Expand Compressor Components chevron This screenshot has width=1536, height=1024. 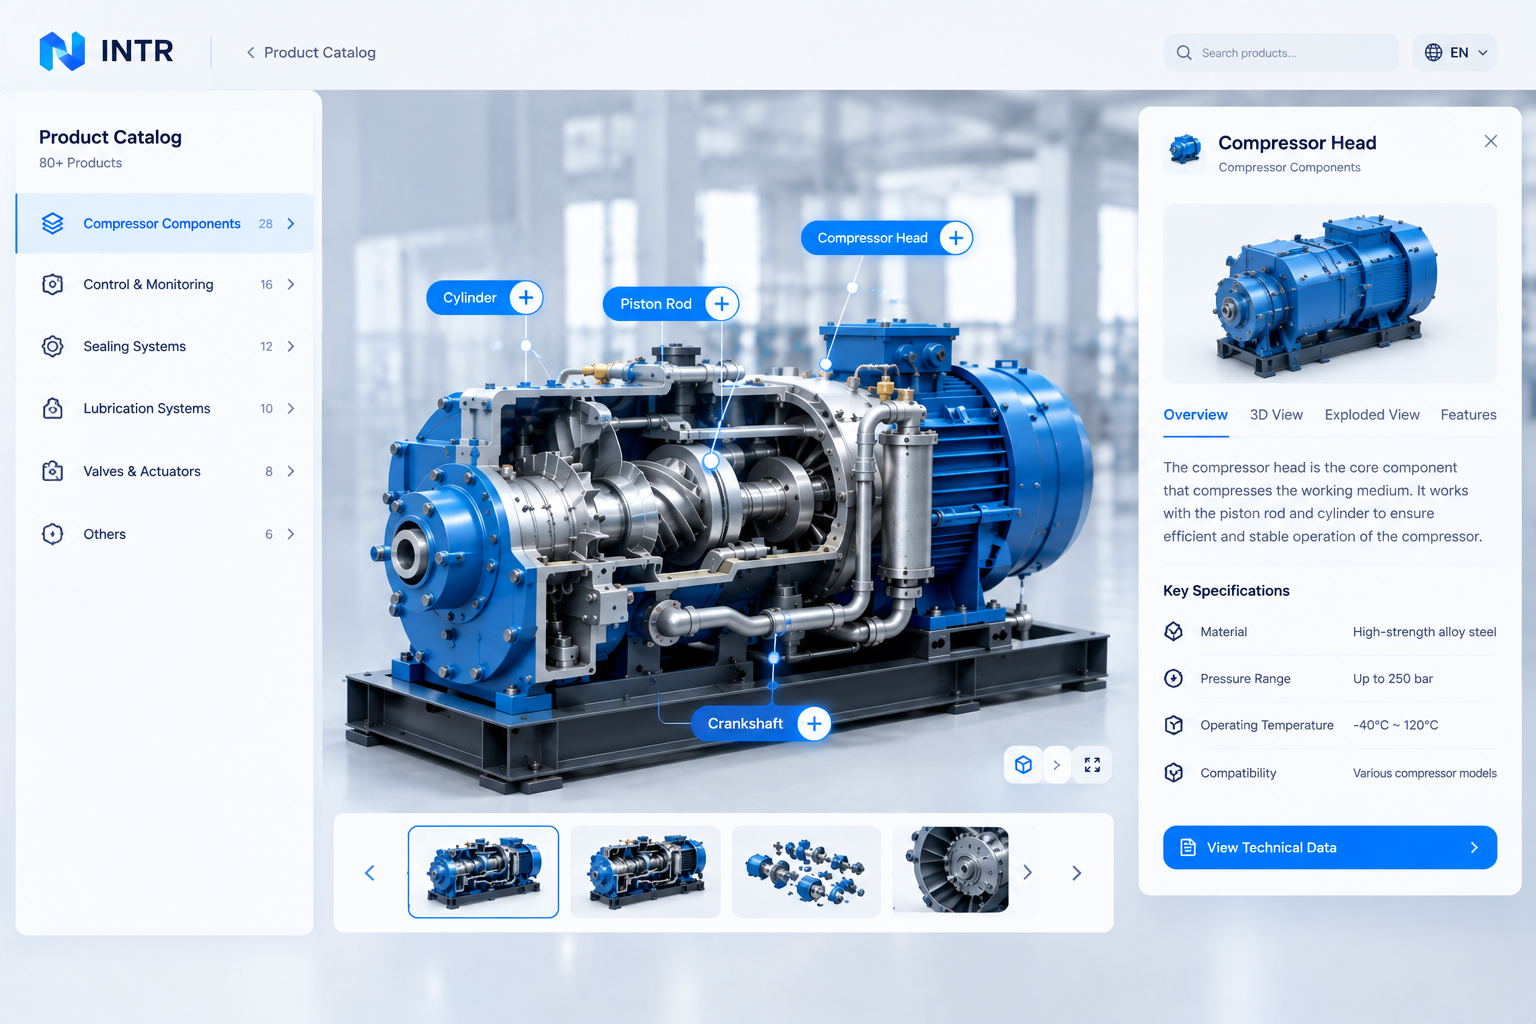tap(291, 224)
